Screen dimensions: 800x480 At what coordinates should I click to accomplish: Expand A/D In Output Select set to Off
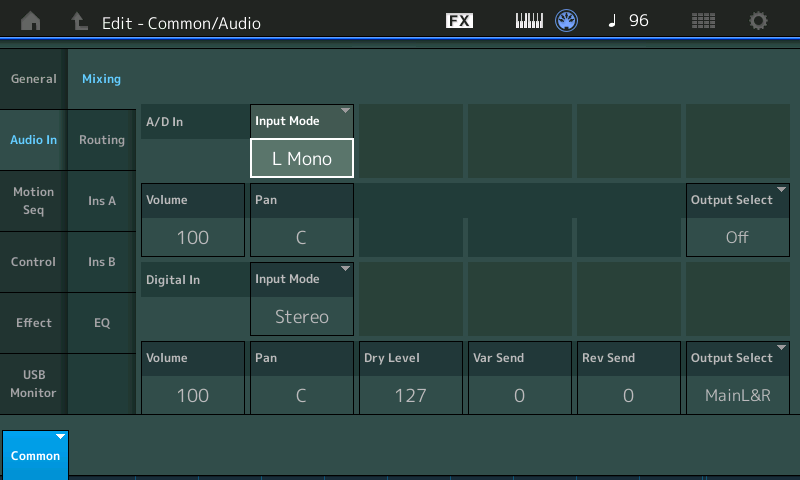click(738, 220)
